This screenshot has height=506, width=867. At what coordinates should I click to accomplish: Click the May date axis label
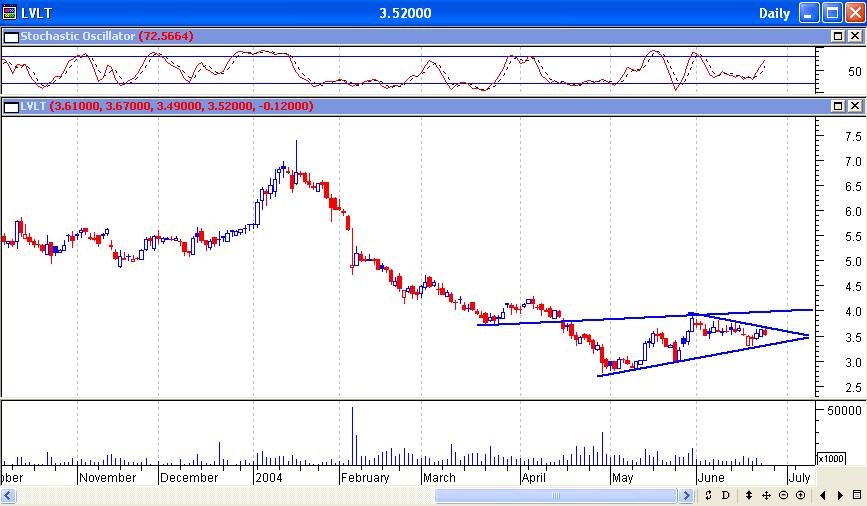click(x=623, y=477)
